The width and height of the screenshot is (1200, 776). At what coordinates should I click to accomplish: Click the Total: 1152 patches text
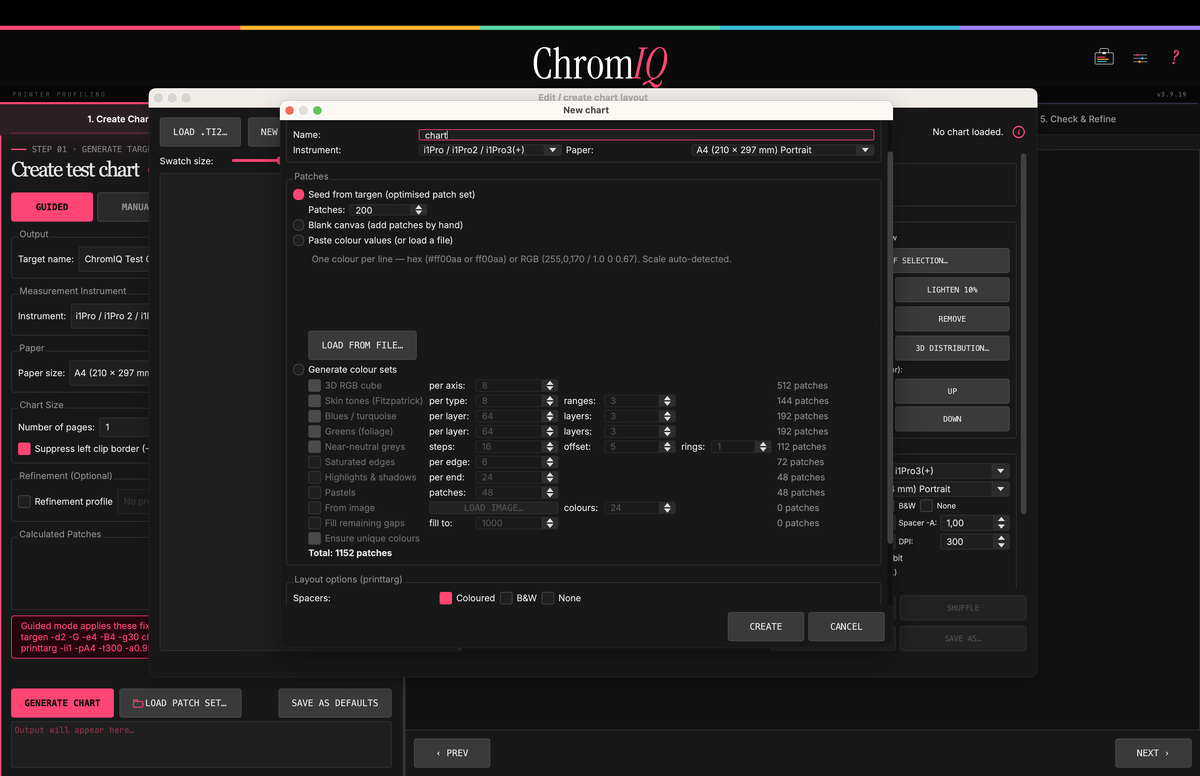pyautogui.click(x=350, y=553)
